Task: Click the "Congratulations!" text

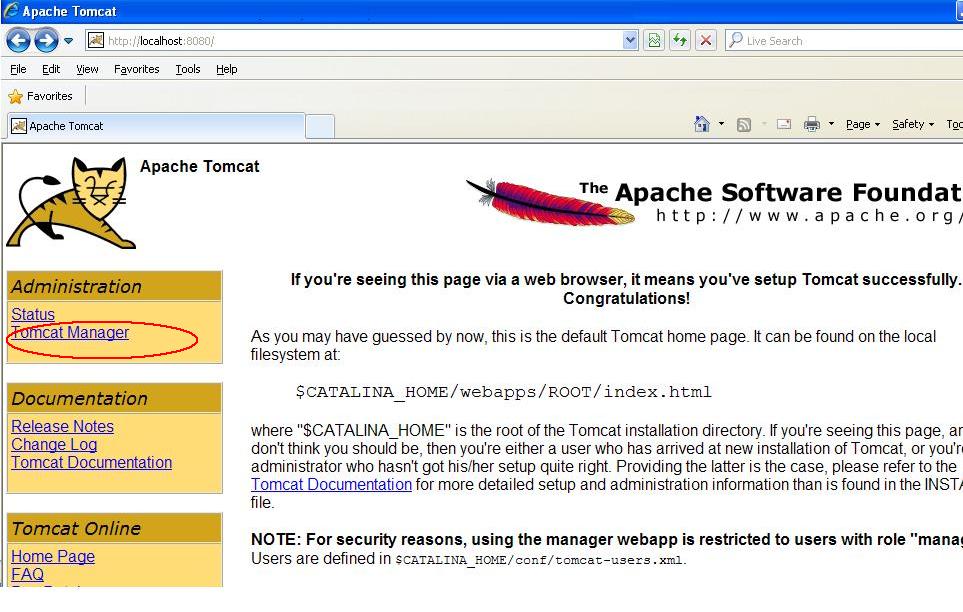Action: tap(626, 299)
